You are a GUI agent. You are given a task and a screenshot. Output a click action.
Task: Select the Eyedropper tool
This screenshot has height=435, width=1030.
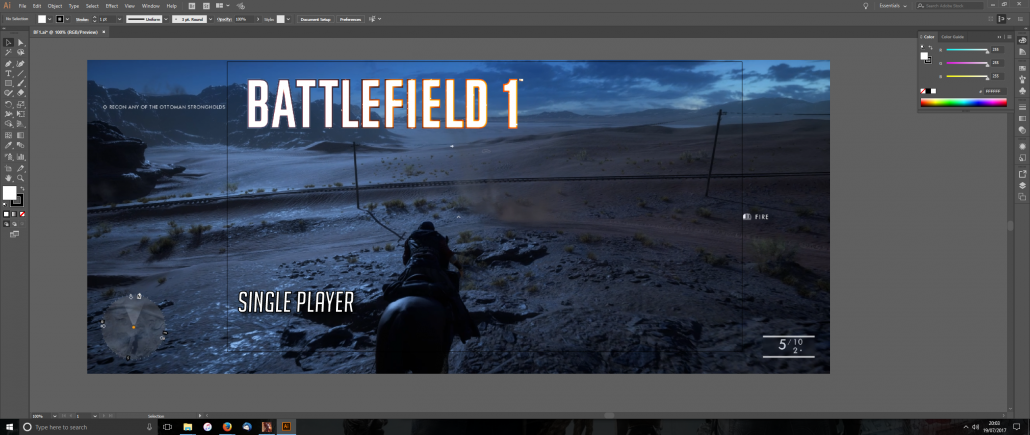pyautogui.click(x=9, y=145)
